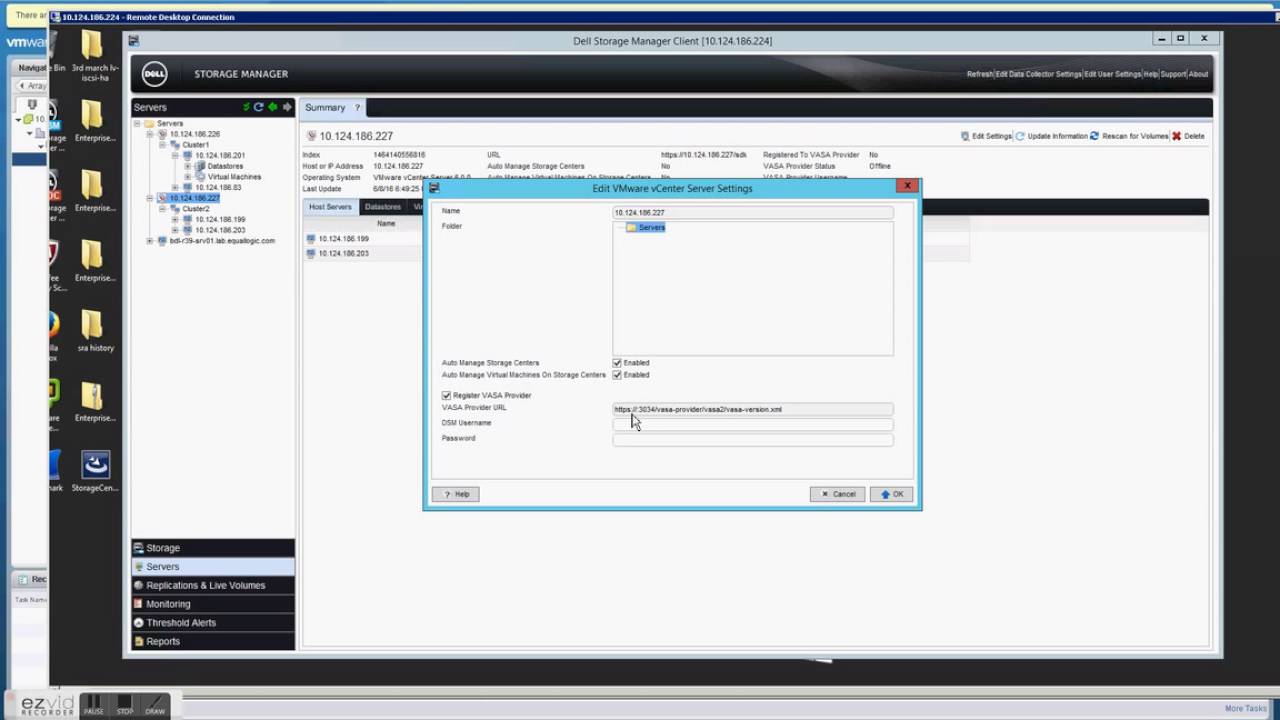
Task: Collapse the Cluster2 tree node
Action: click(x=163, y=209)
